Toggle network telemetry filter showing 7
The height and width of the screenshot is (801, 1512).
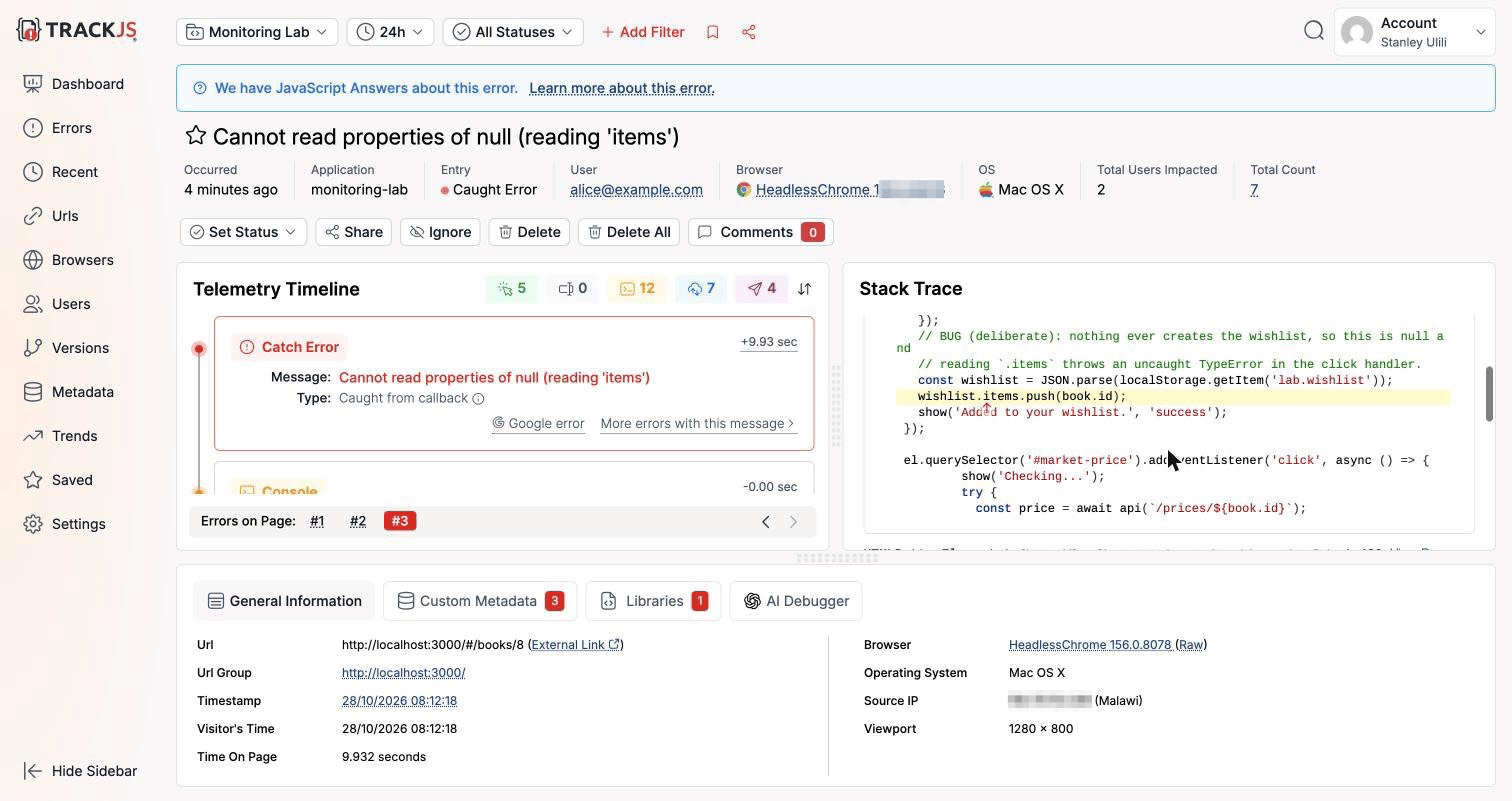coord(701,289)
